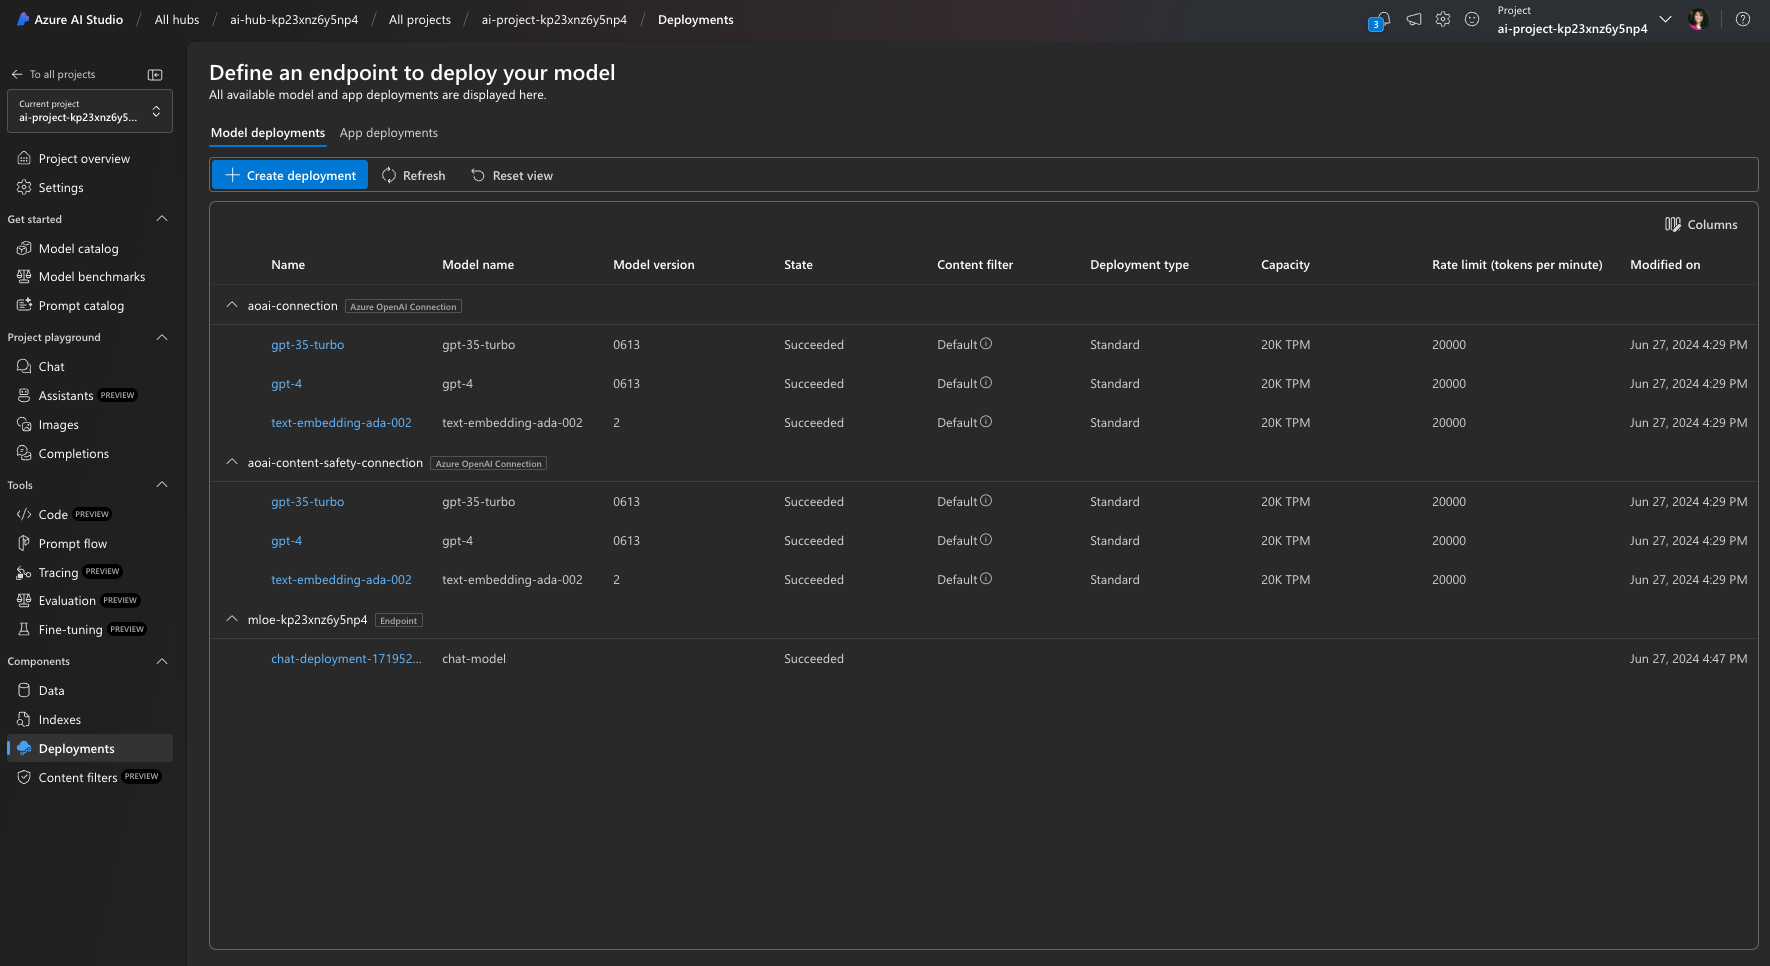This screenshot has width=1770, height=966.
Task: Collapse the Get started section
Action: [162, 219]
